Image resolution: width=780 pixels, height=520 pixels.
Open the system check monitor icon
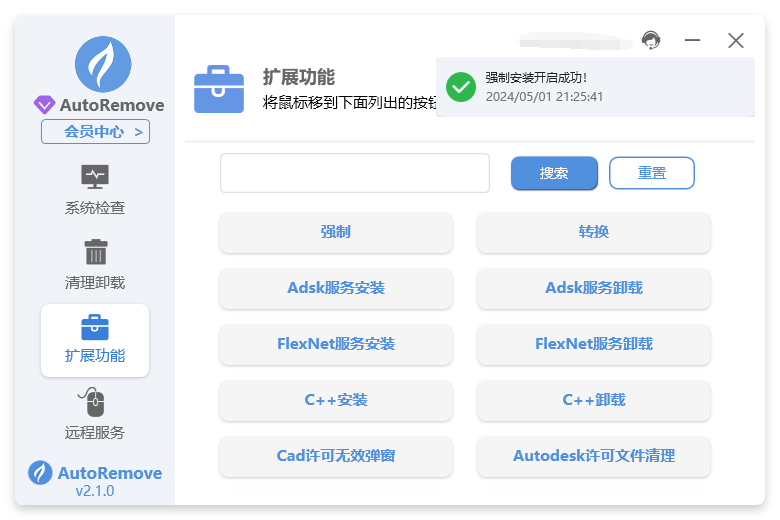pyautogui.click(x=95, y=177)
